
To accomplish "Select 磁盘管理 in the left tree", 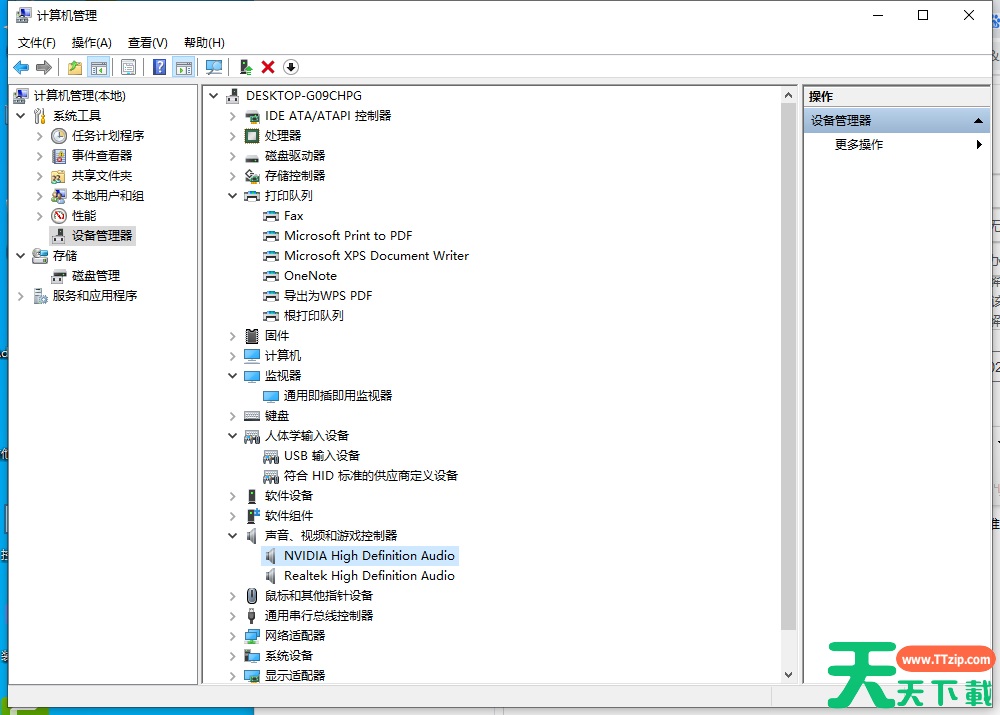I will click(95, 276).
